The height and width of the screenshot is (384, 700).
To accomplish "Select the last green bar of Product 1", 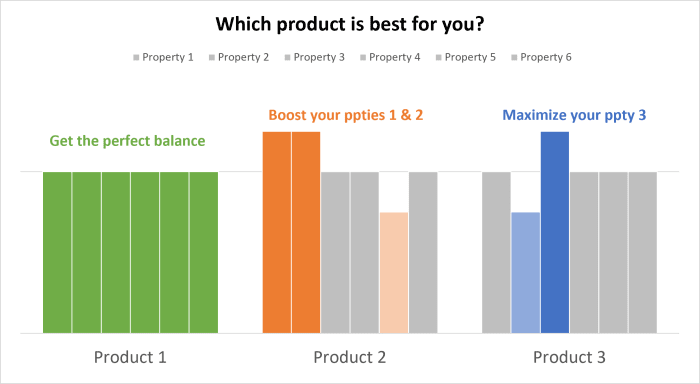I will pyautogui.click(x=204, y=253).
